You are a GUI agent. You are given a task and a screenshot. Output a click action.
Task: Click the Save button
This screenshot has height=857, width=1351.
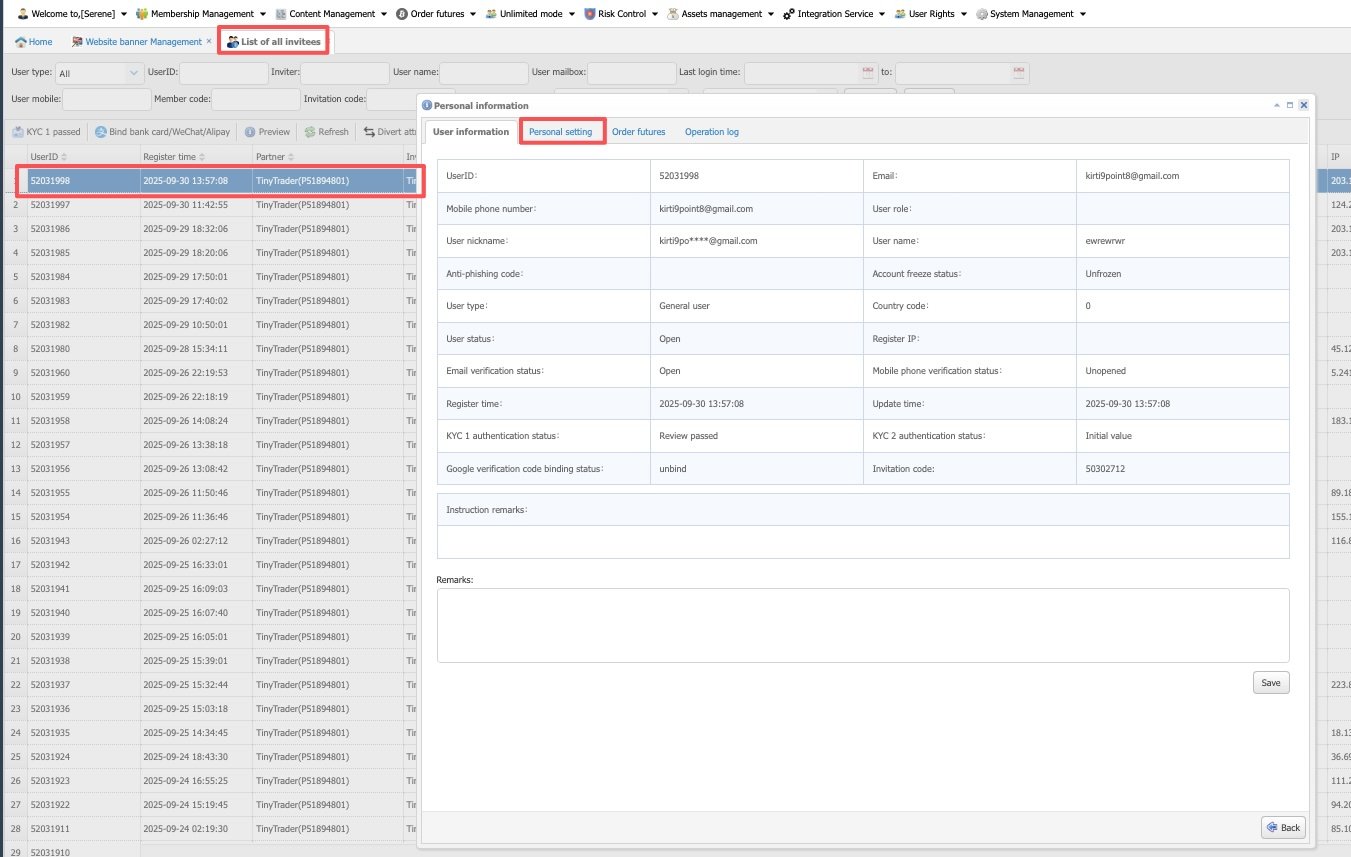point(1270,683)
